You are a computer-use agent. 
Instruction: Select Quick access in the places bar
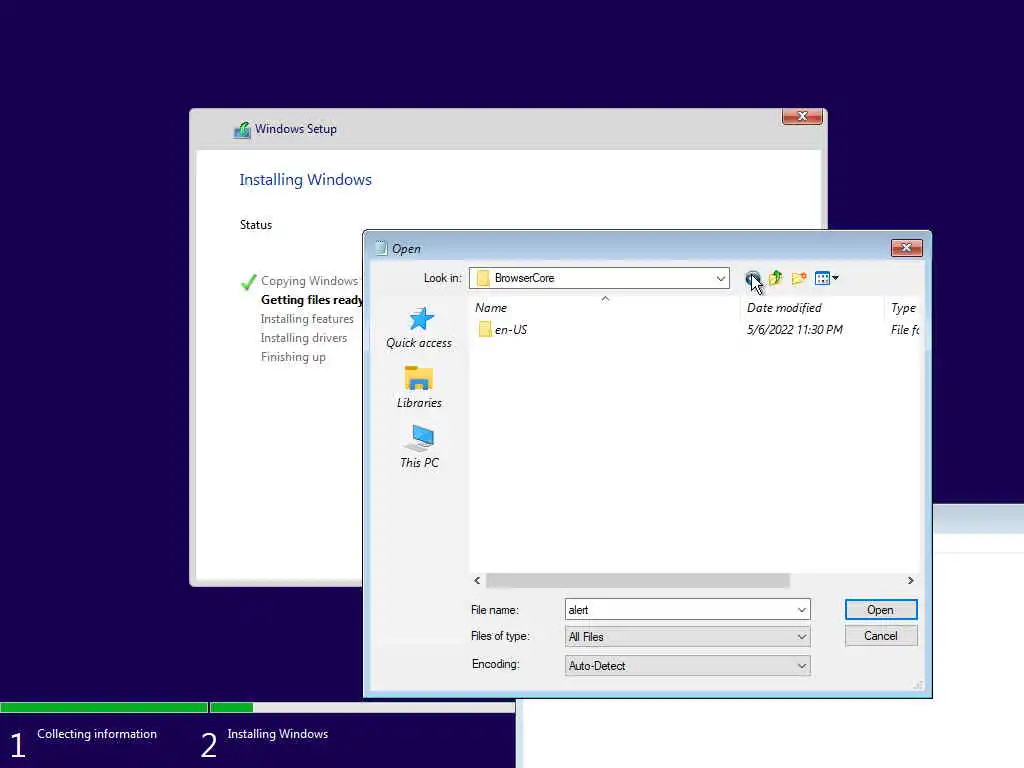click(x=419, y=328)
